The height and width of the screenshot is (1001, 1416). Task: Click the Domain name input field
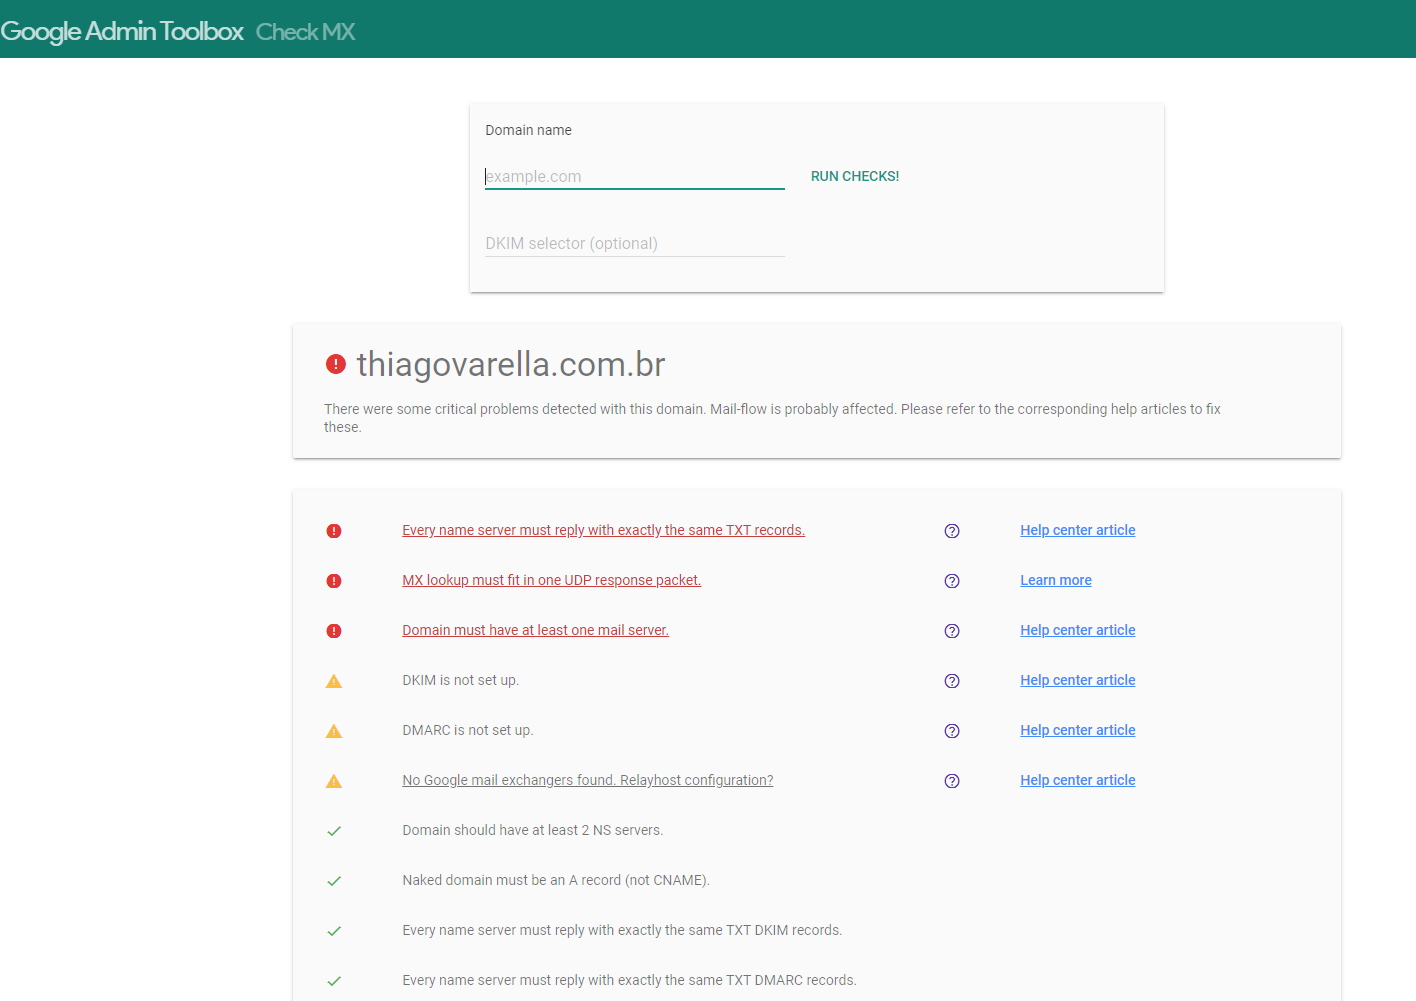point(634,176)
